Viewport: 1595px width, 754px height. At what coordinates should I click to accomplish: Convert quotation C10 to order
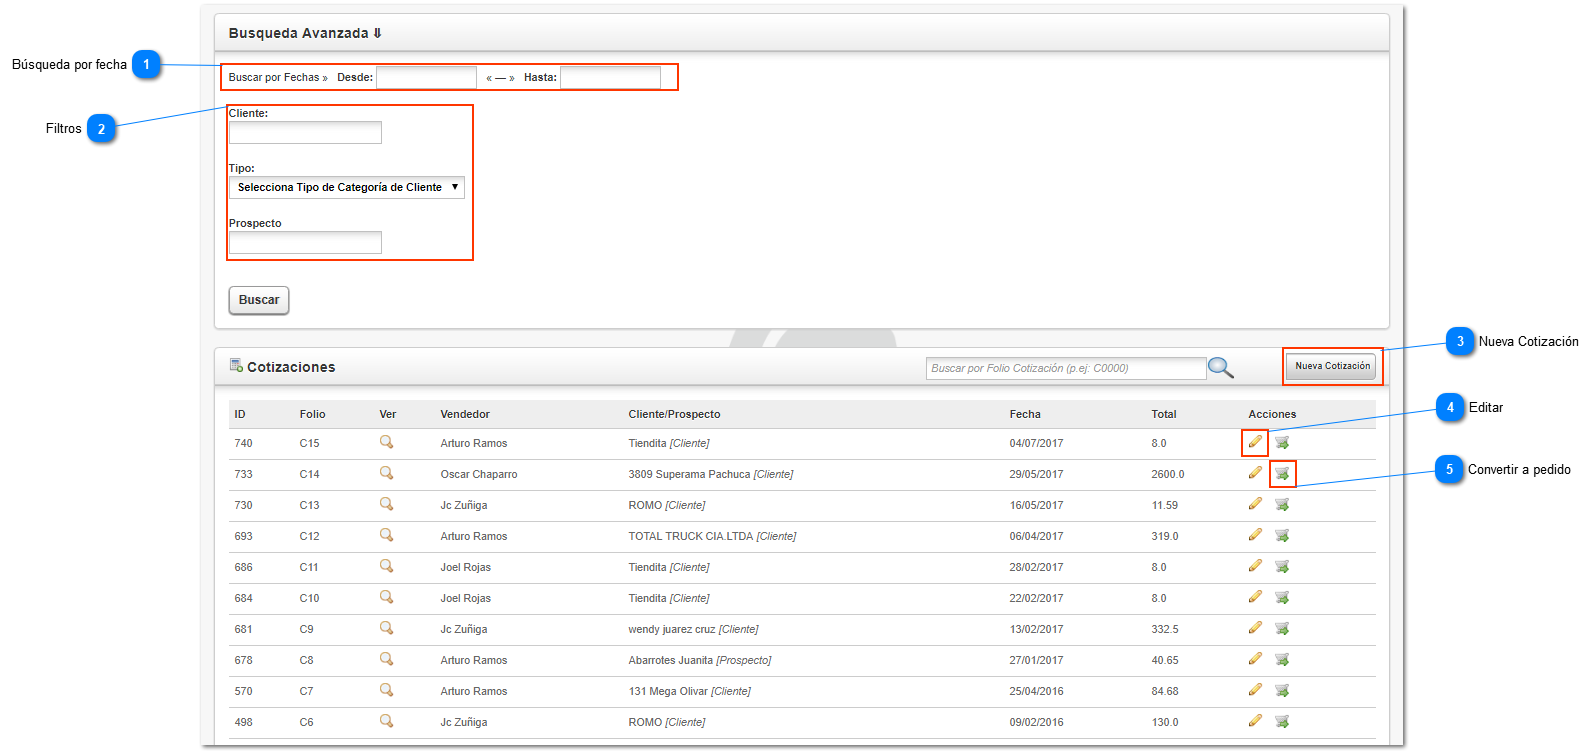point(1282,597)
